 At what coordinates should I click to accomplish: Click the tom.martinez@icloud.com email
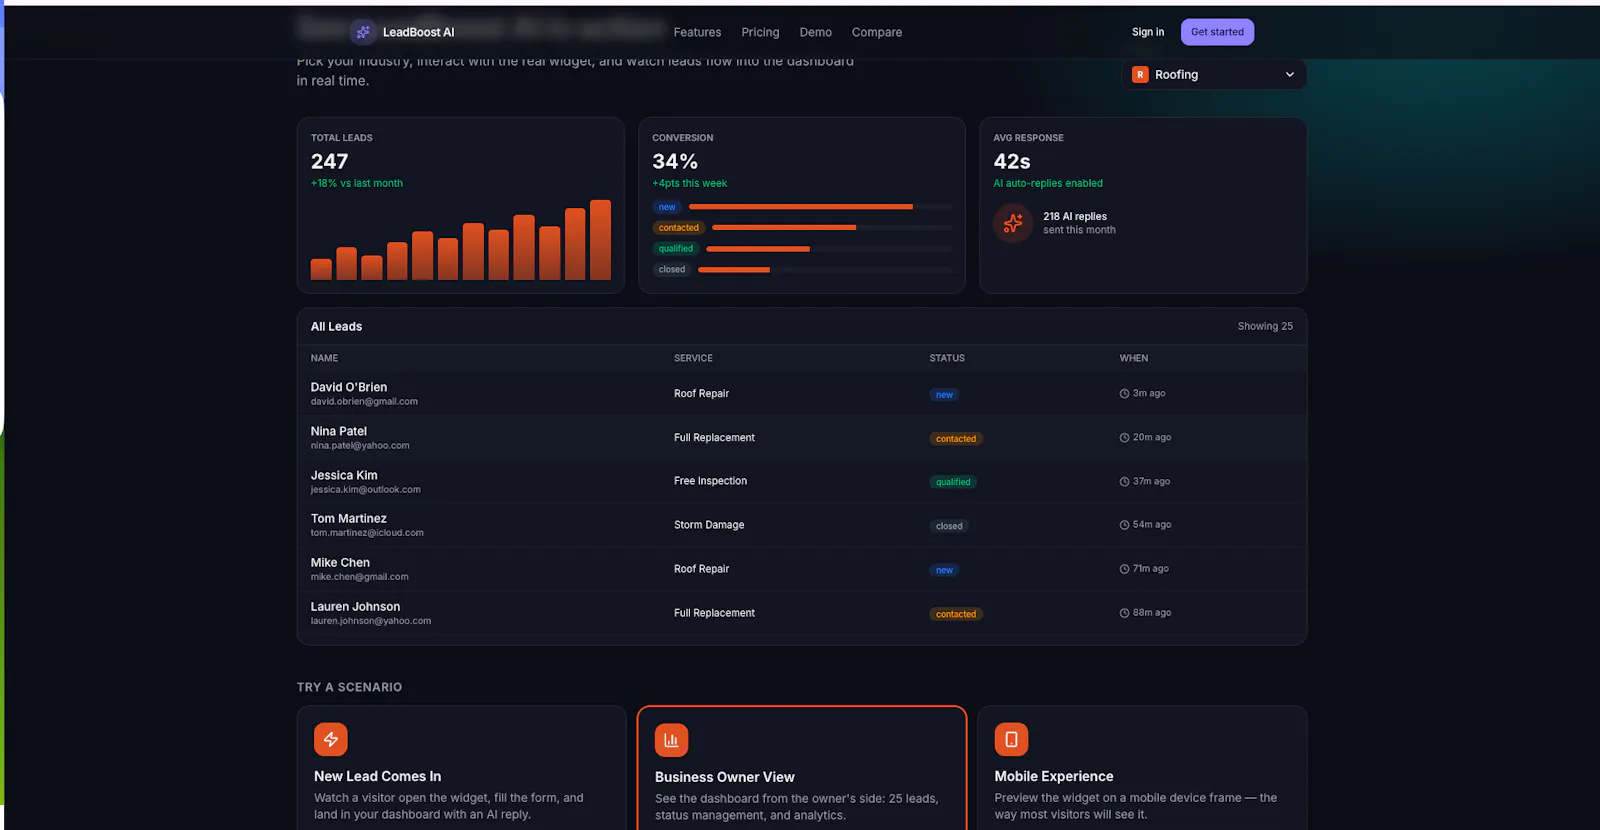[367, 533]
